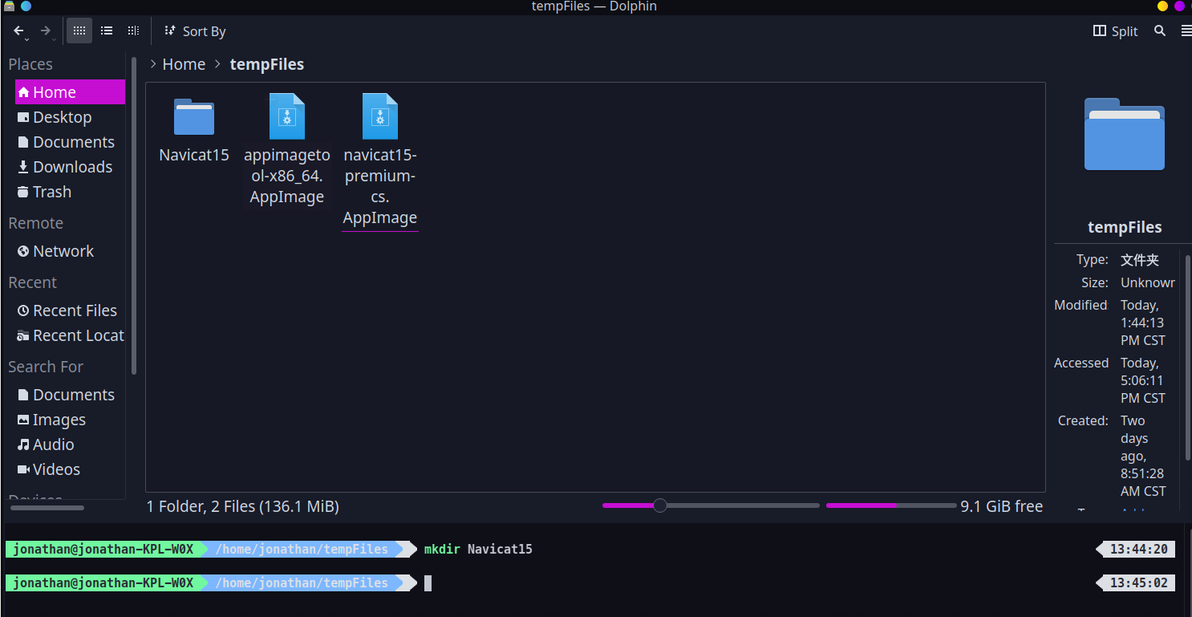Click the info panel vertical scrollbar

1188,357
